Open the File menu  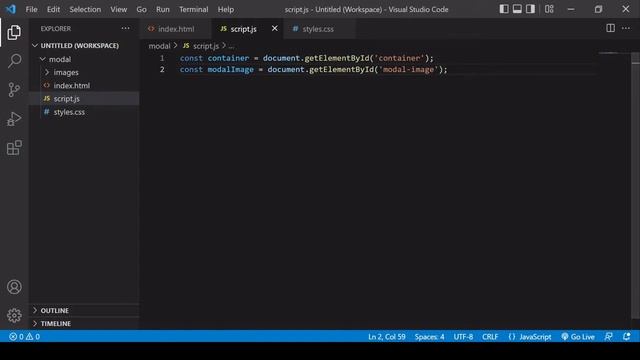click(31, 9)
